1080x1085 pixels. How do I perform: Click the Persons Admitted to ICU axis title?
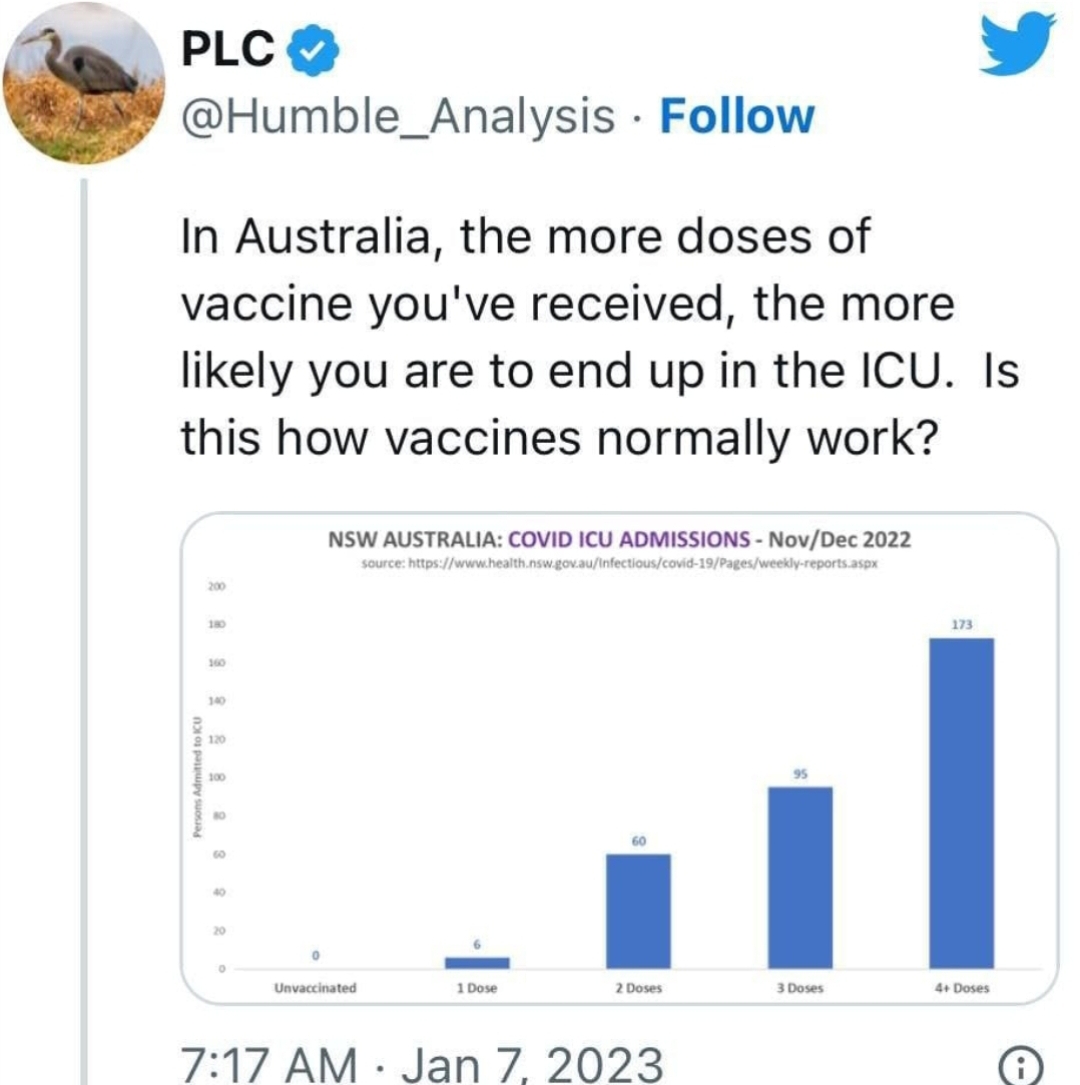(198, 778)
